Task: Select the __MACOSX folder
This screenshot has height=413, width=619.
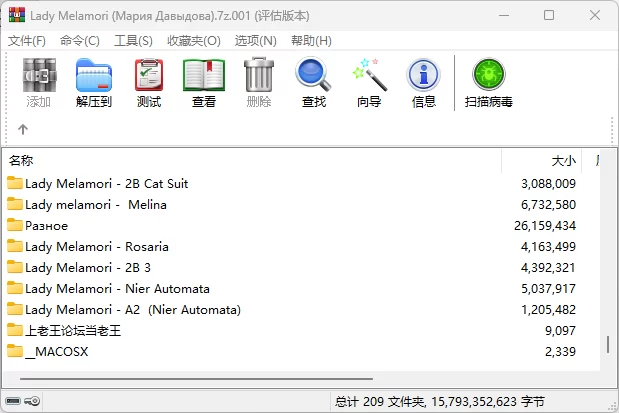Action: (56, 351)
